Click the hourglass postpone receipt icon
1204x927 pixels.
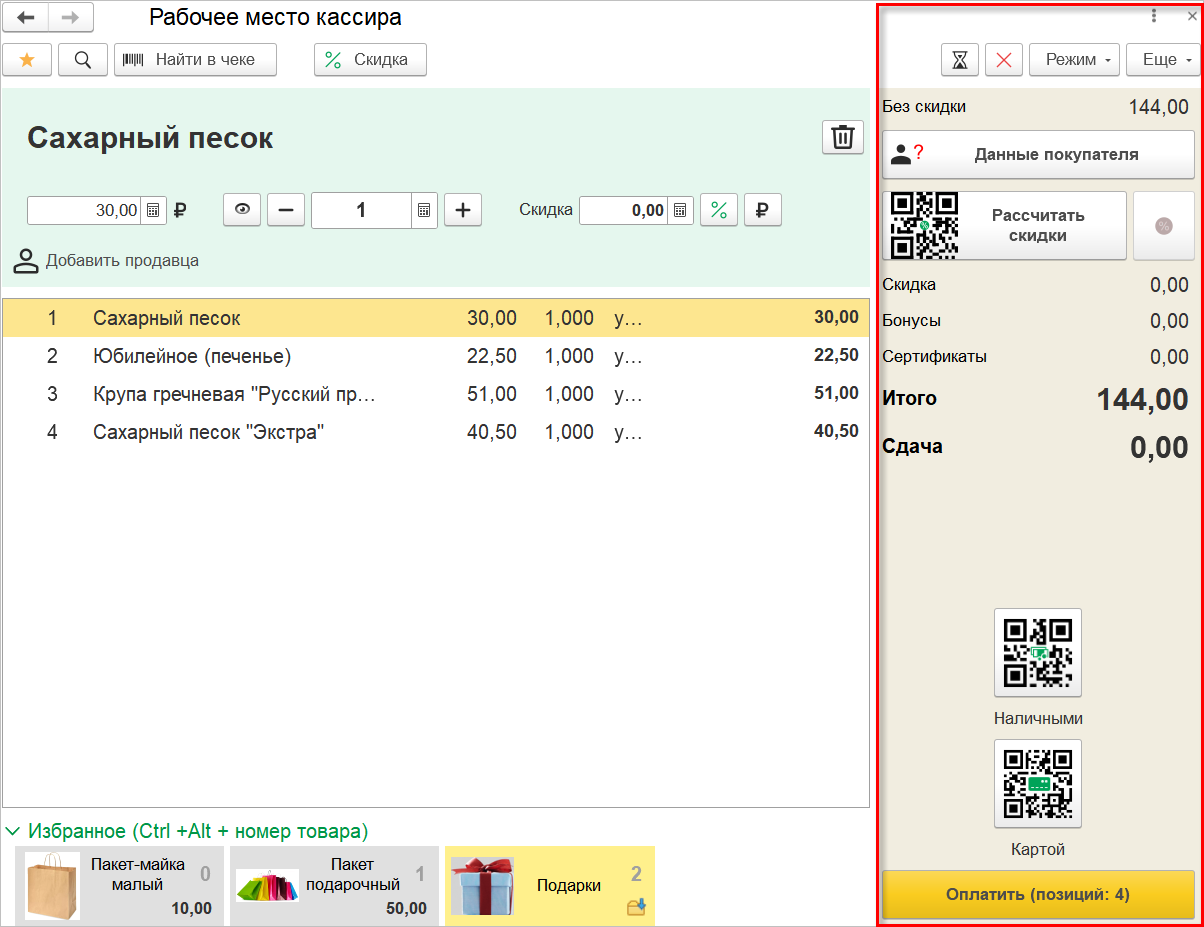point(960,60)
